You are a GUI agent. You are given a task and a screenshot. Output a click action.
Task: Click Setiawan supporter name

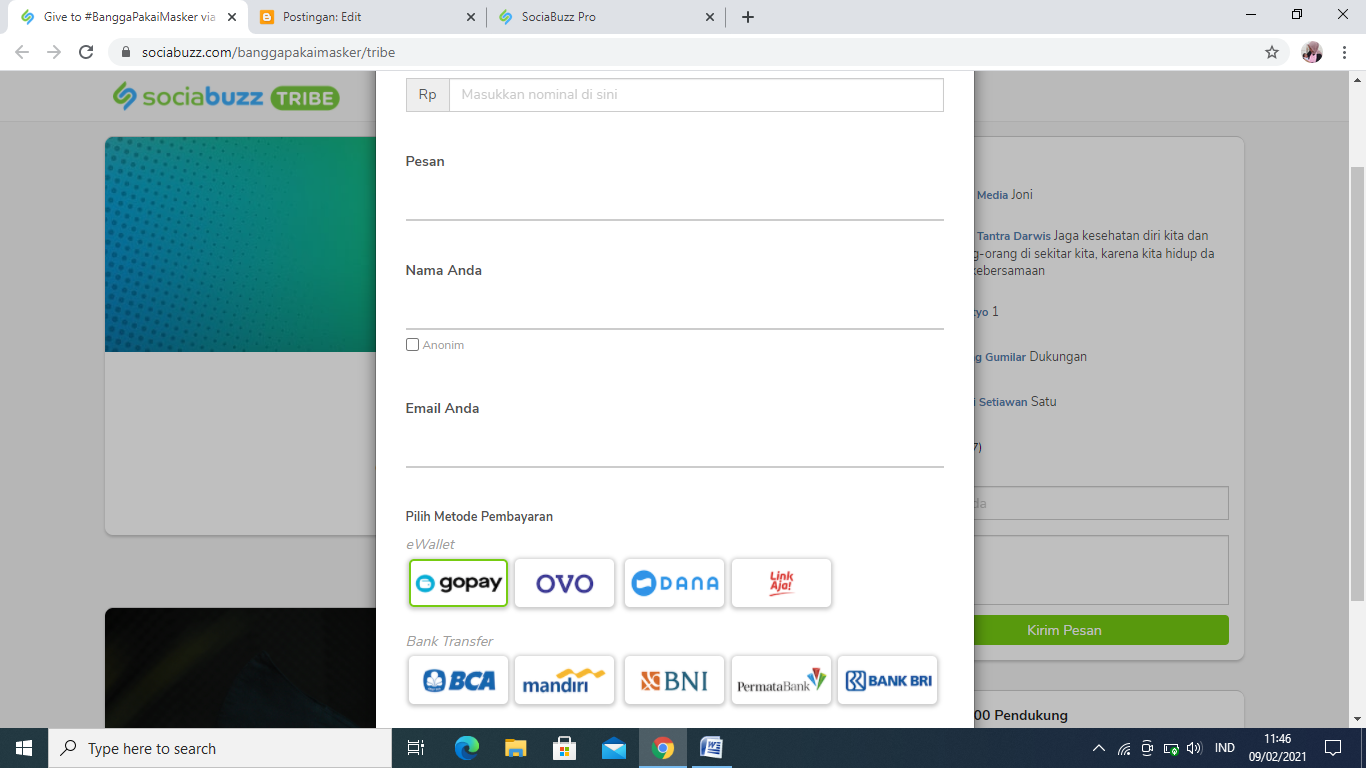[x=1003, y=402]
